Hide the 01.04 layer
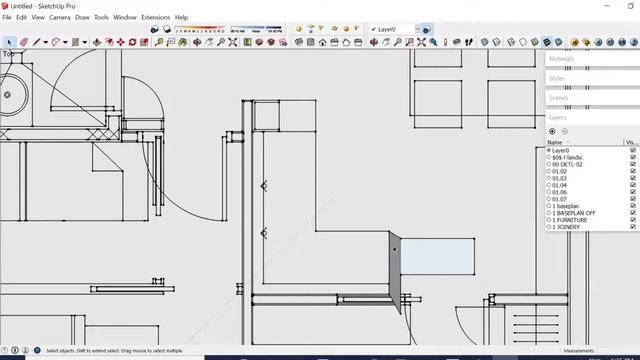640x360 pixels. coord(633,185)
